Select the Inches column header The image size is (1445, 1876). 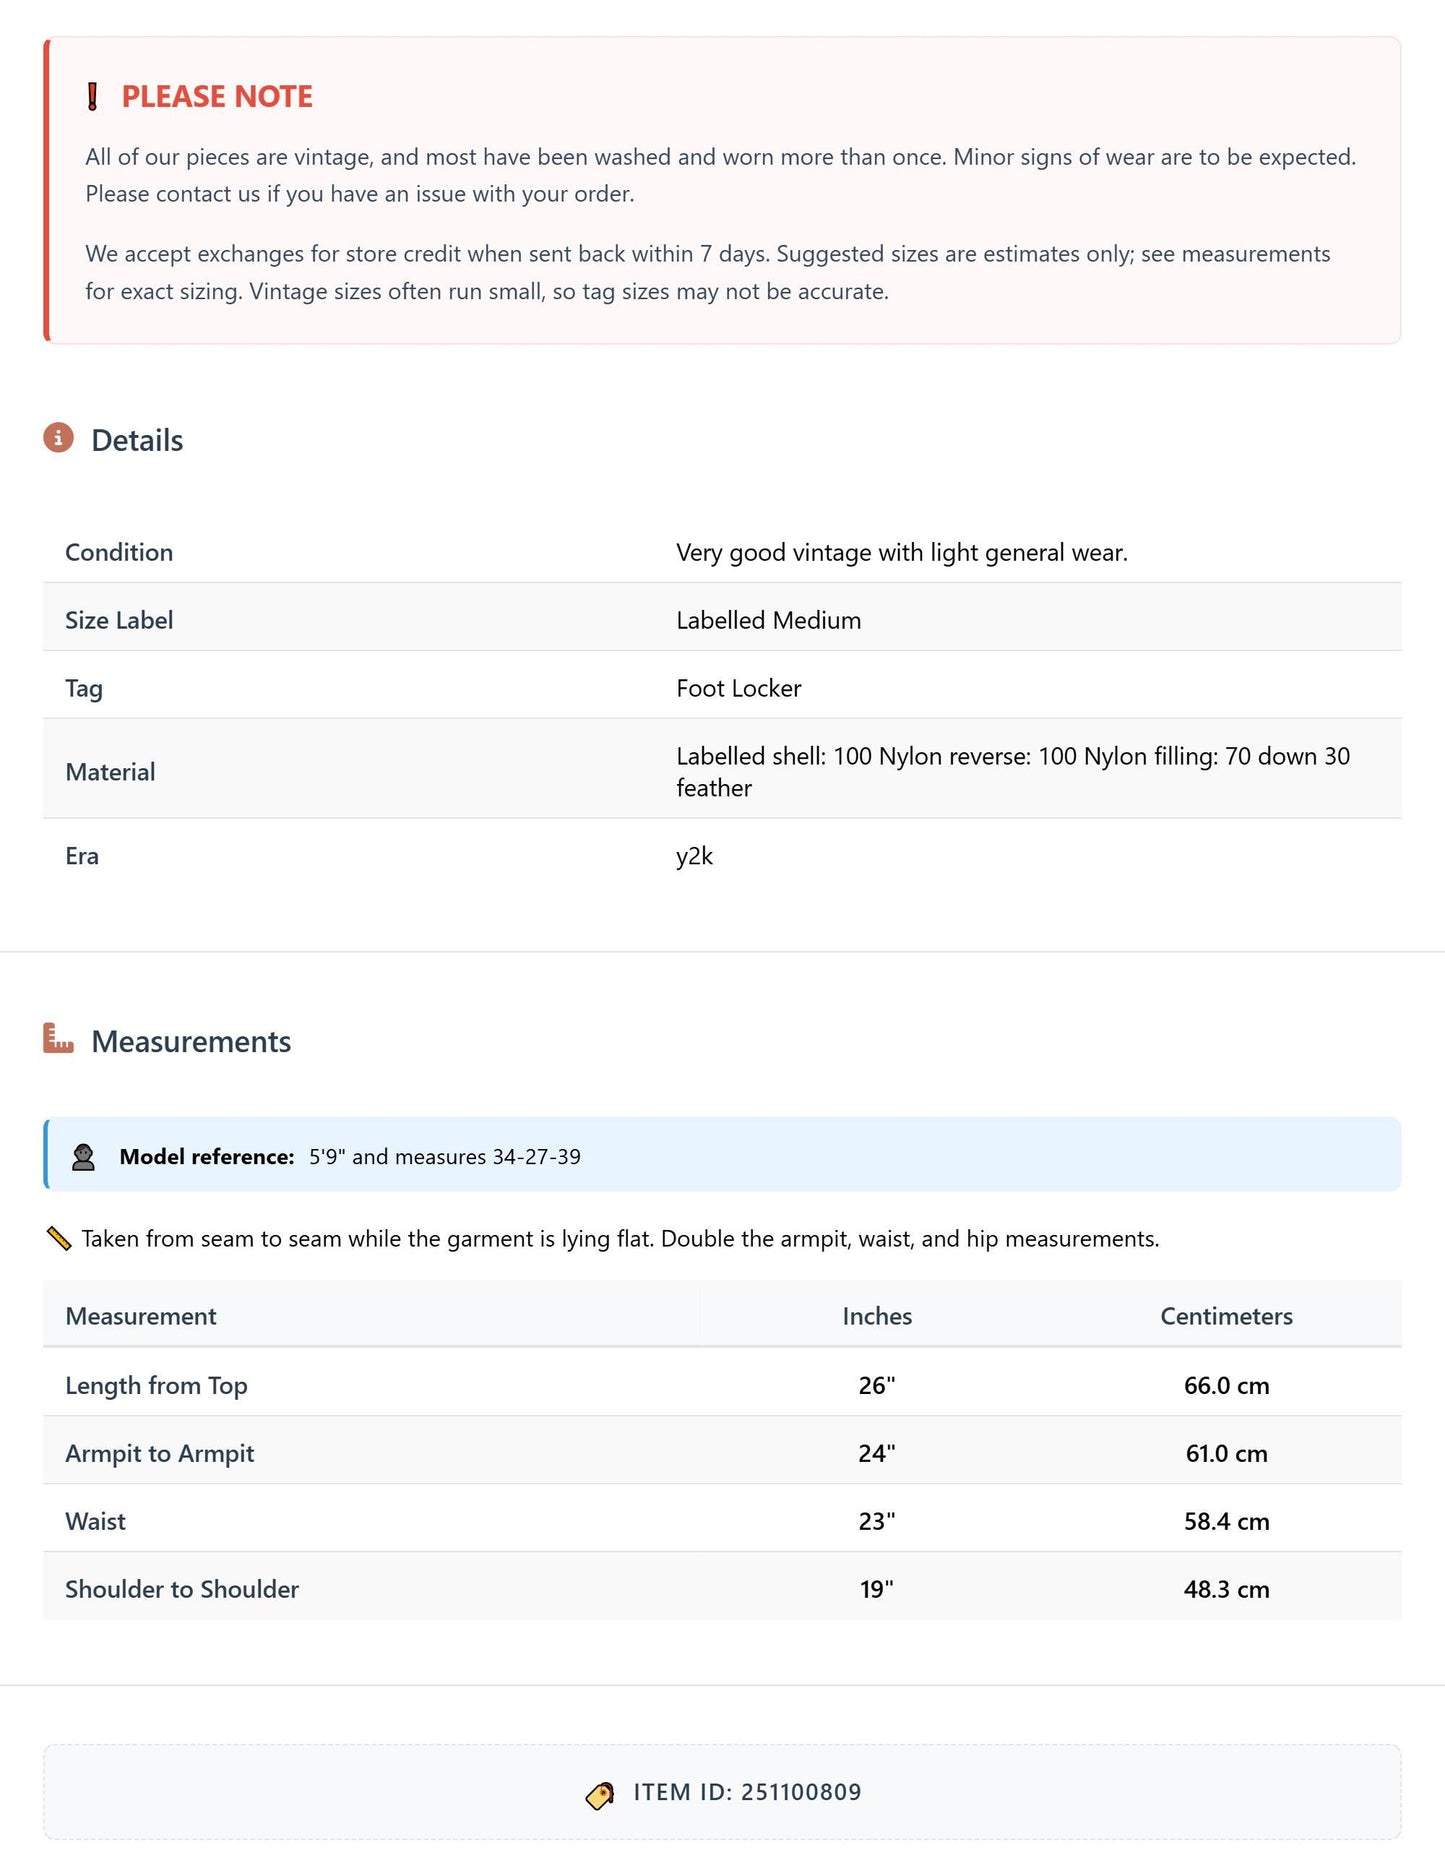tap(877, 1316)
